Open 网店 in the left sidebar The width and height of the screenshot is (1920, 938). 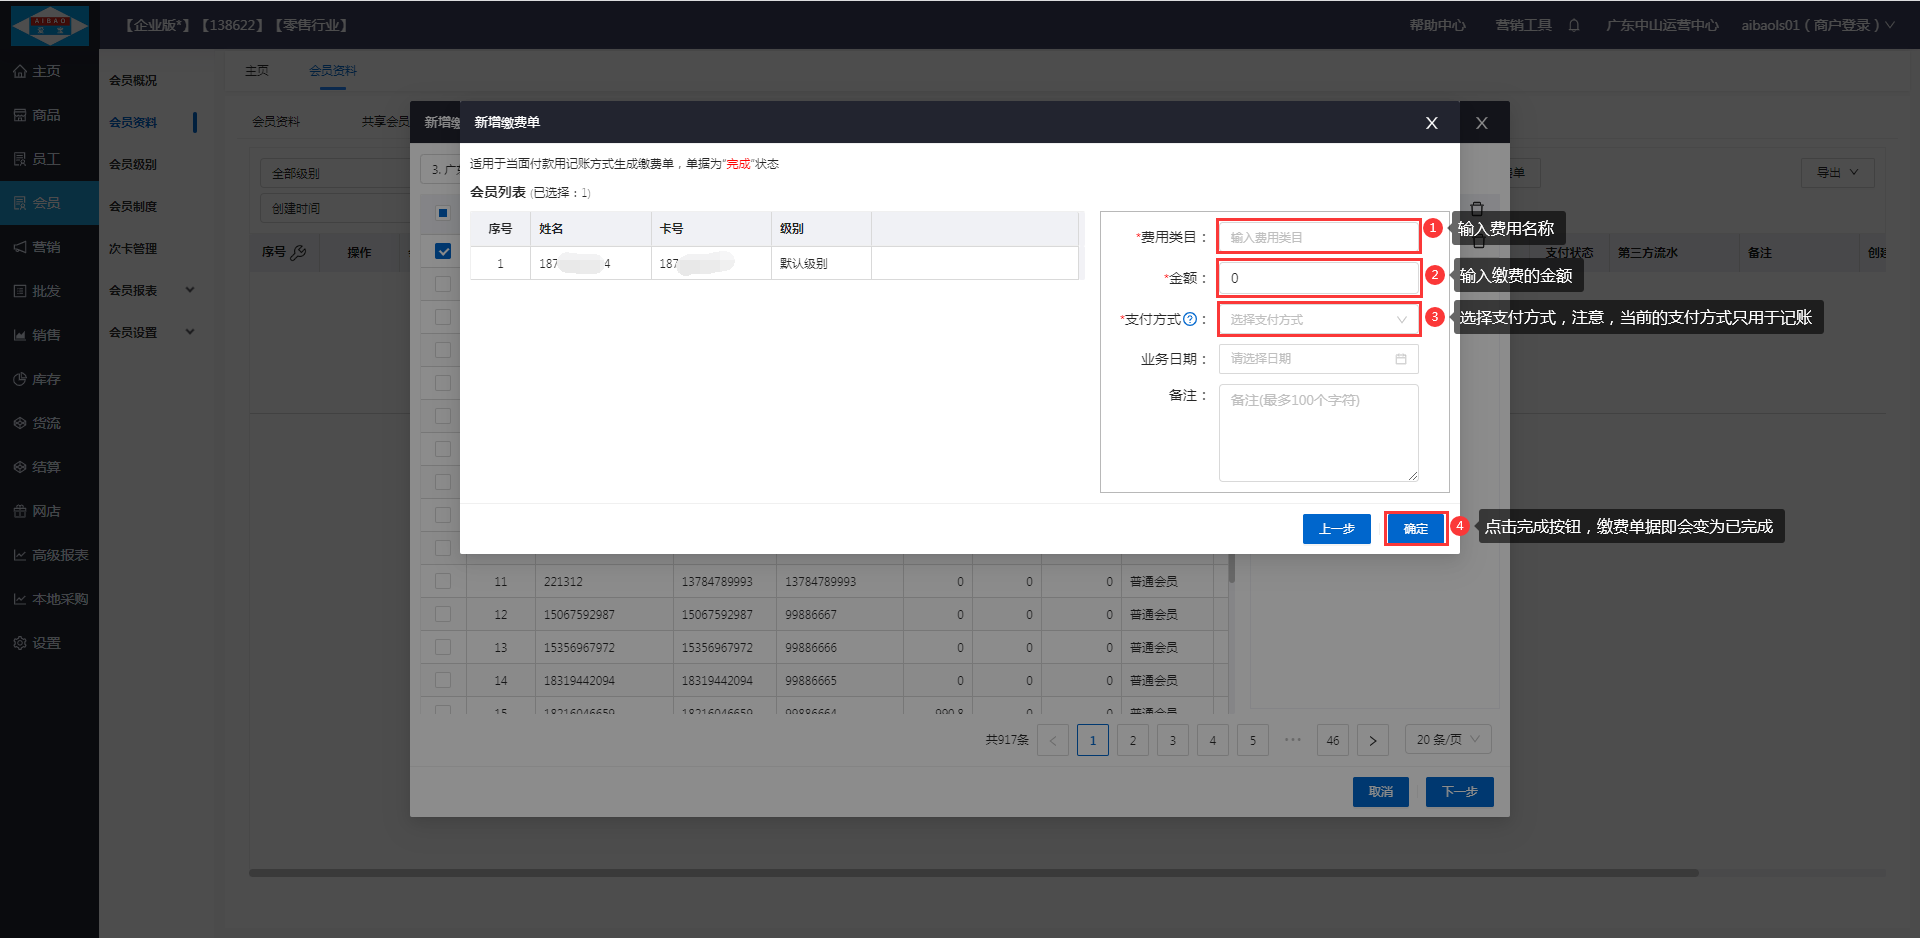[x=46, y=511]
